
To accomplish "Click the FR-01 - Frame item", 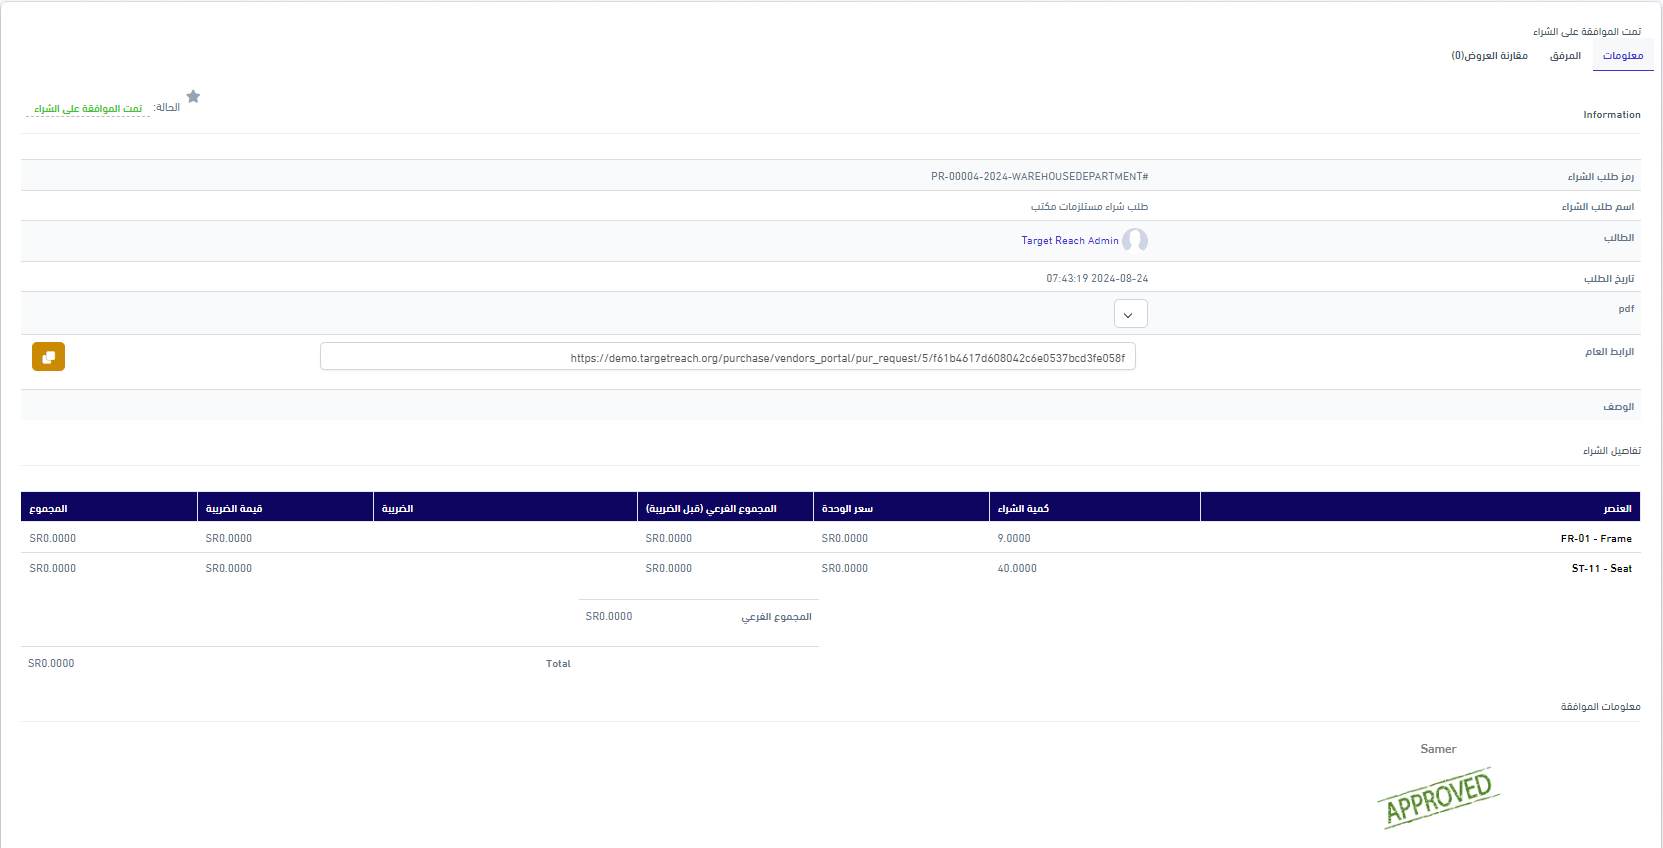I will pyautogui.click(x=1595, y=539).
